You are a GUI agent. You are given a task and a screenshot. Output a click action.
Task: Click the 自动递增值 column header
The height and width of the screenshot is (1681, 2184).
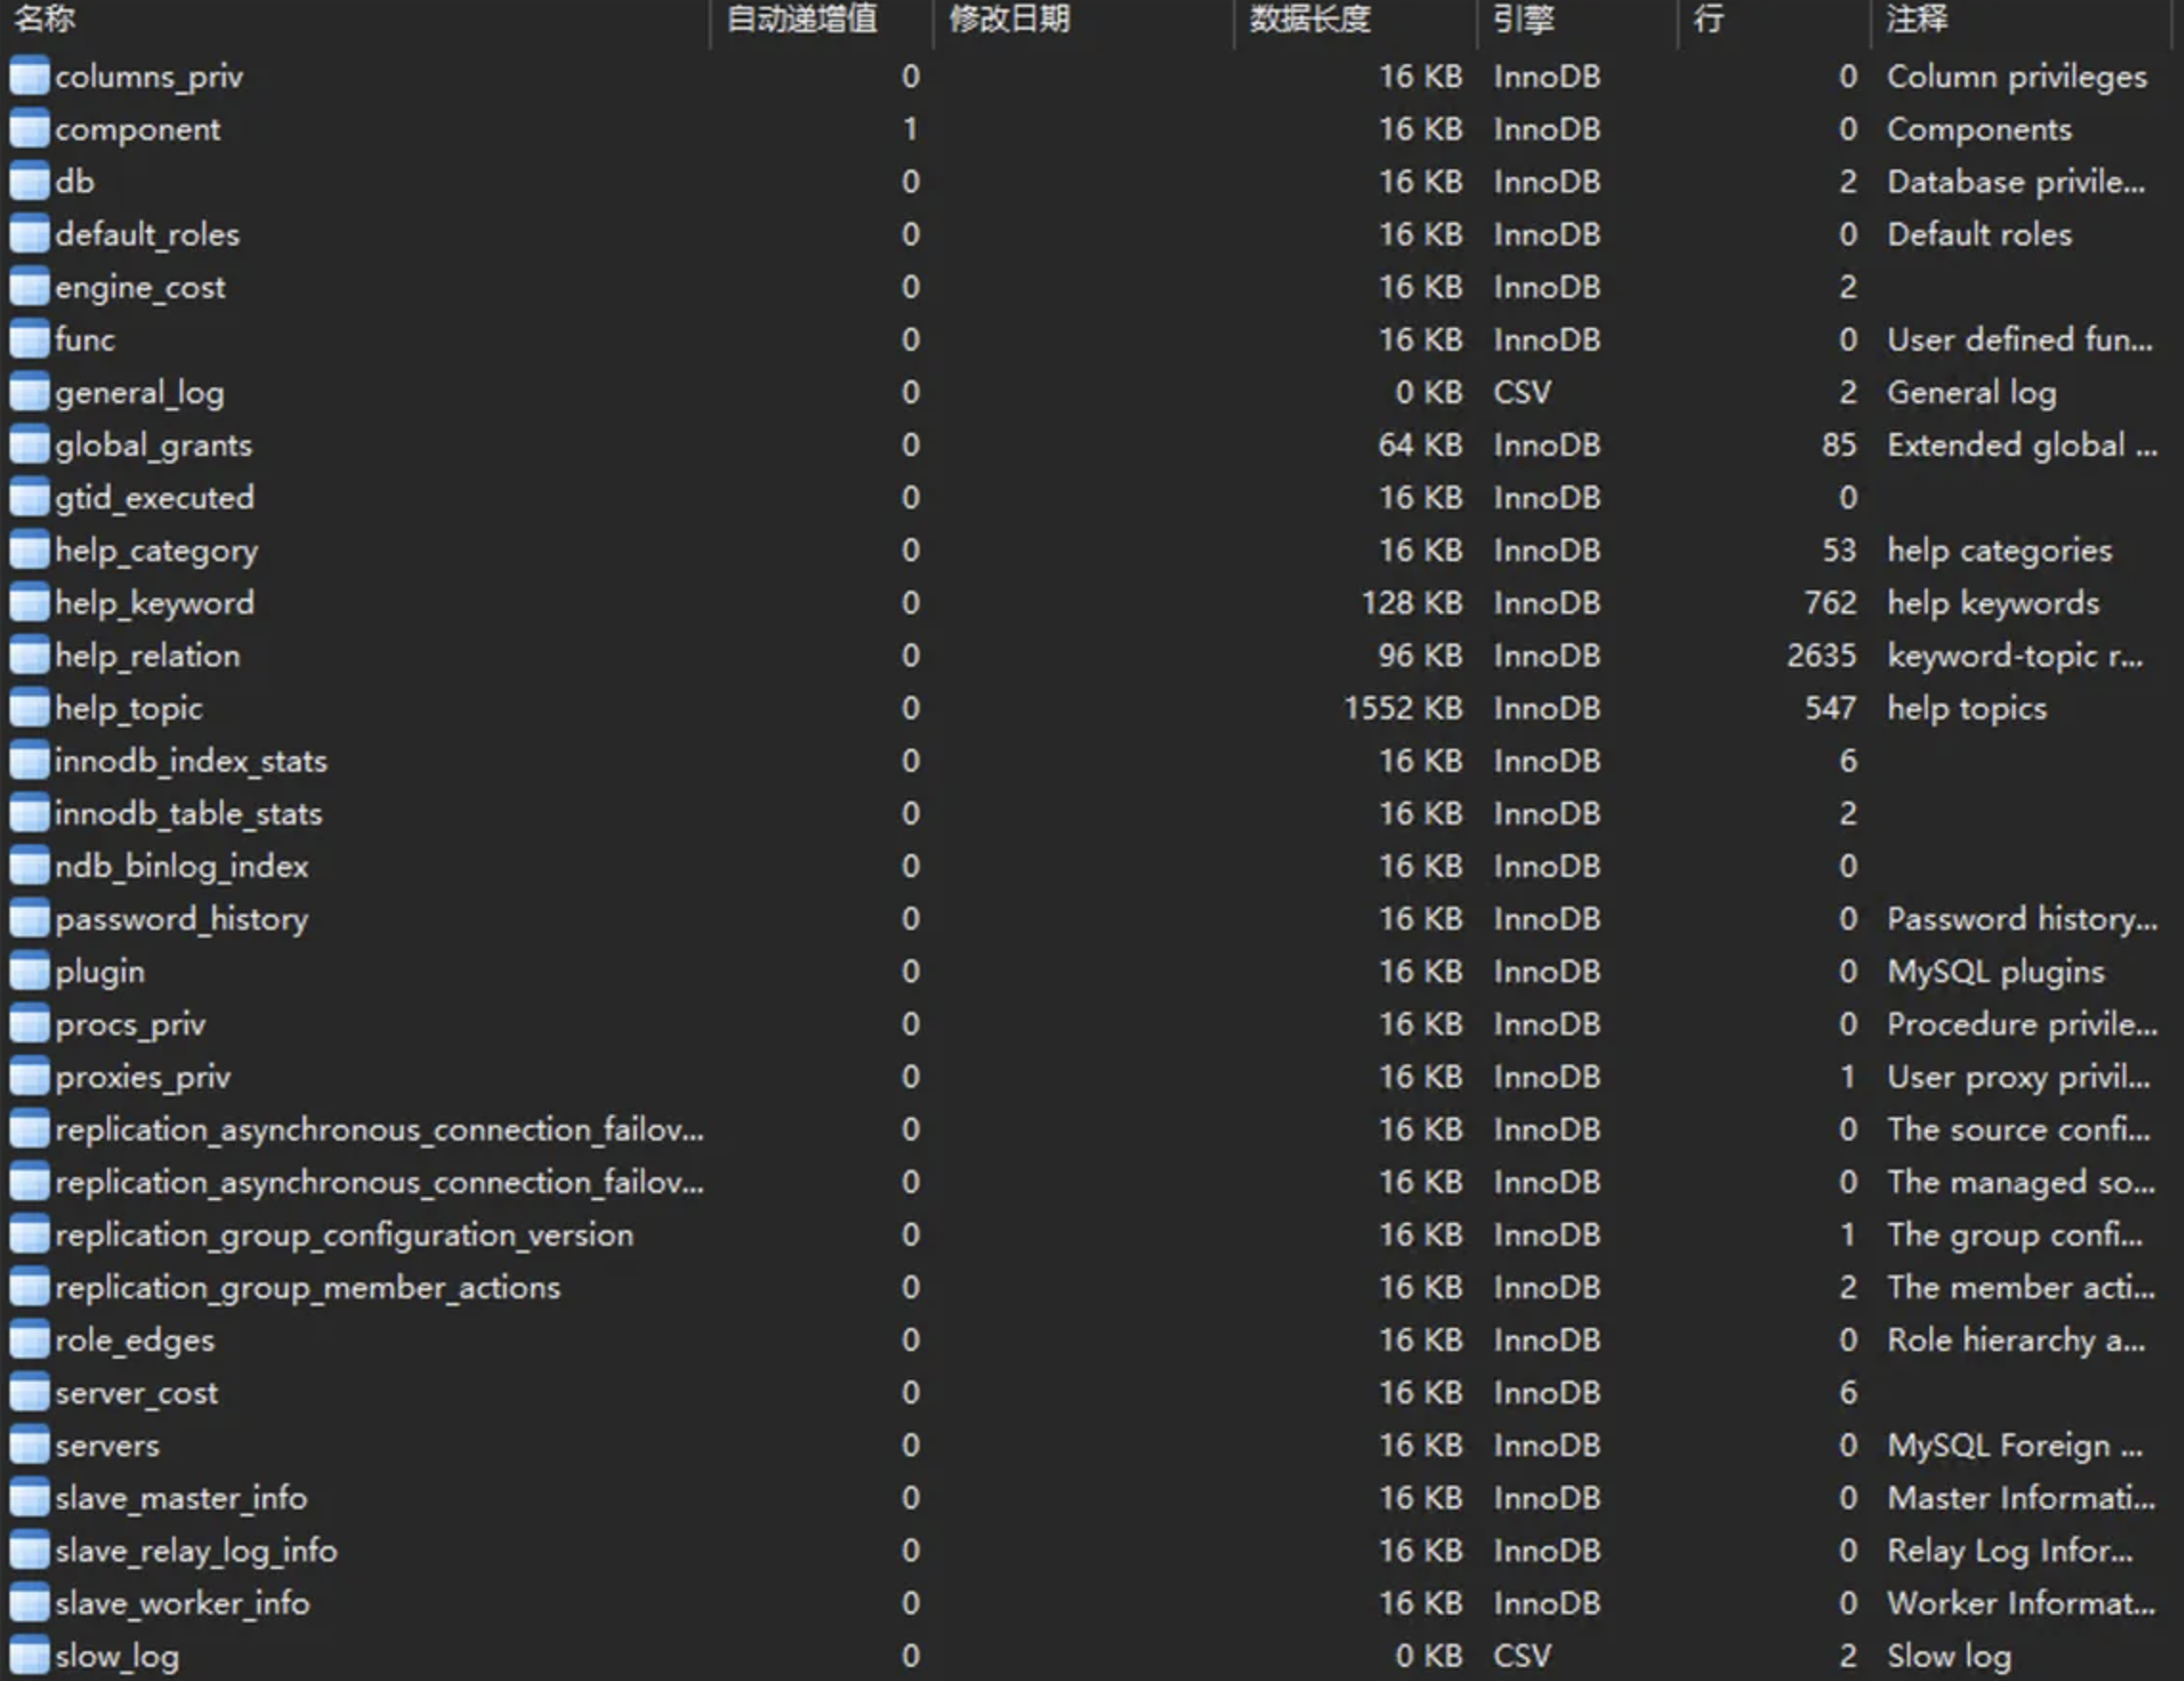(802, 18)
